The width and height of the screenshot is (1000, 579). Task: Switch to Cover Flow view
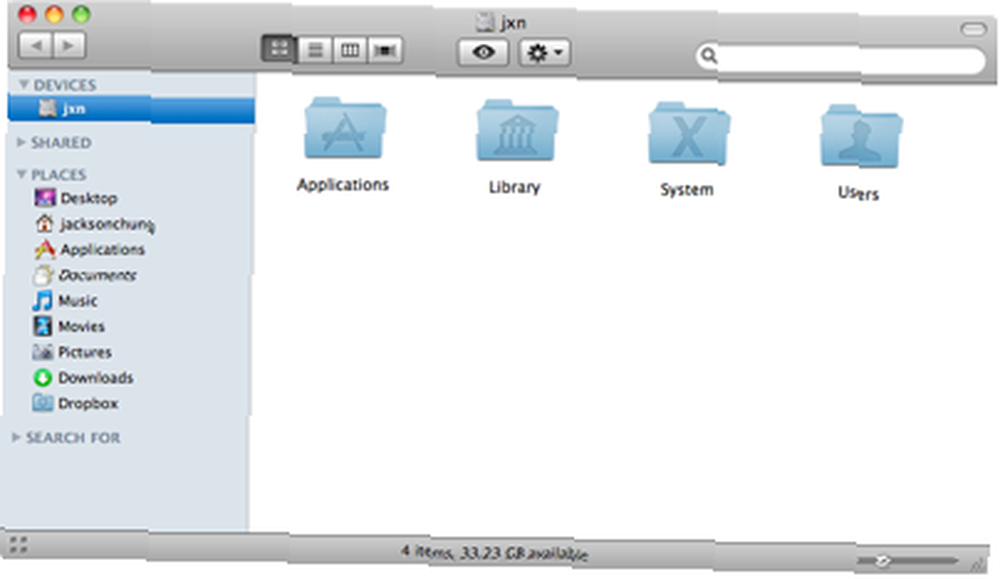[385, 50]
